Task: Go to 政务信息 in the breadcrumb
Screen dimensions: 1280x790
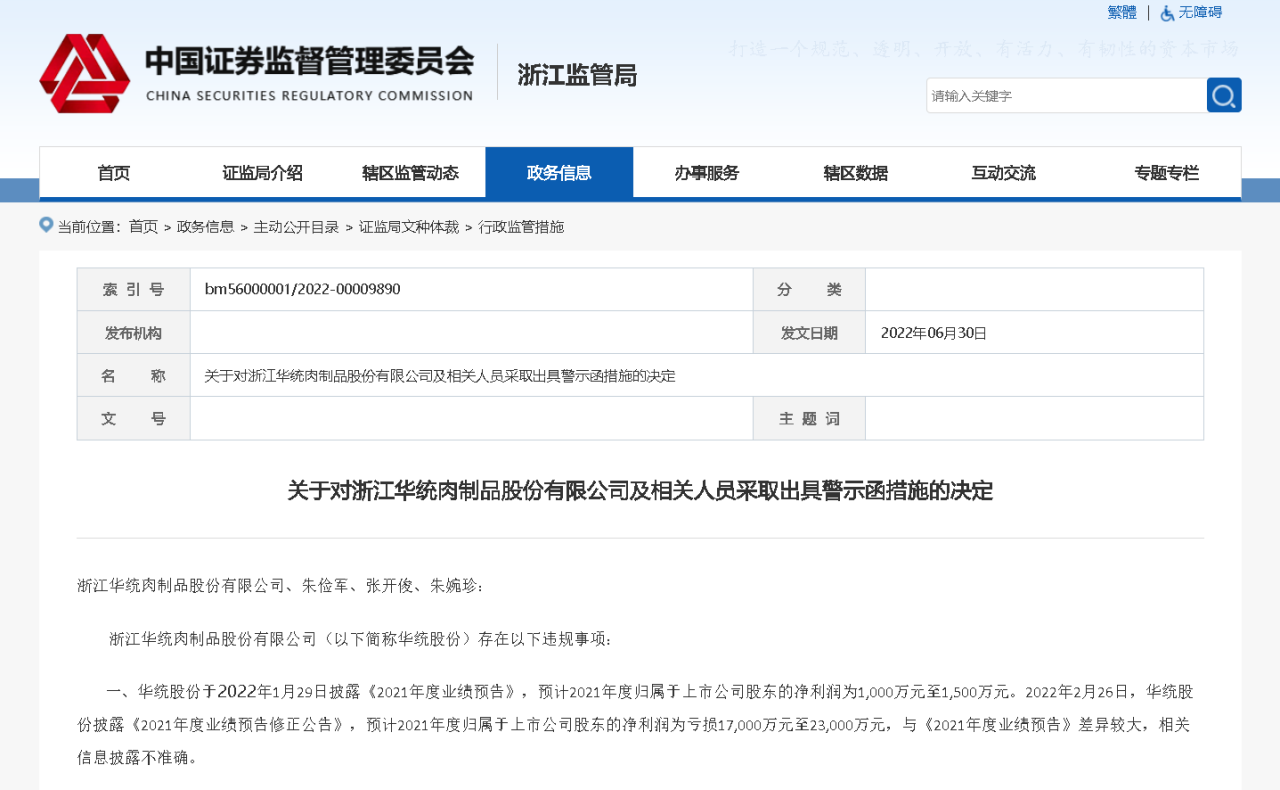Action: 206,227
